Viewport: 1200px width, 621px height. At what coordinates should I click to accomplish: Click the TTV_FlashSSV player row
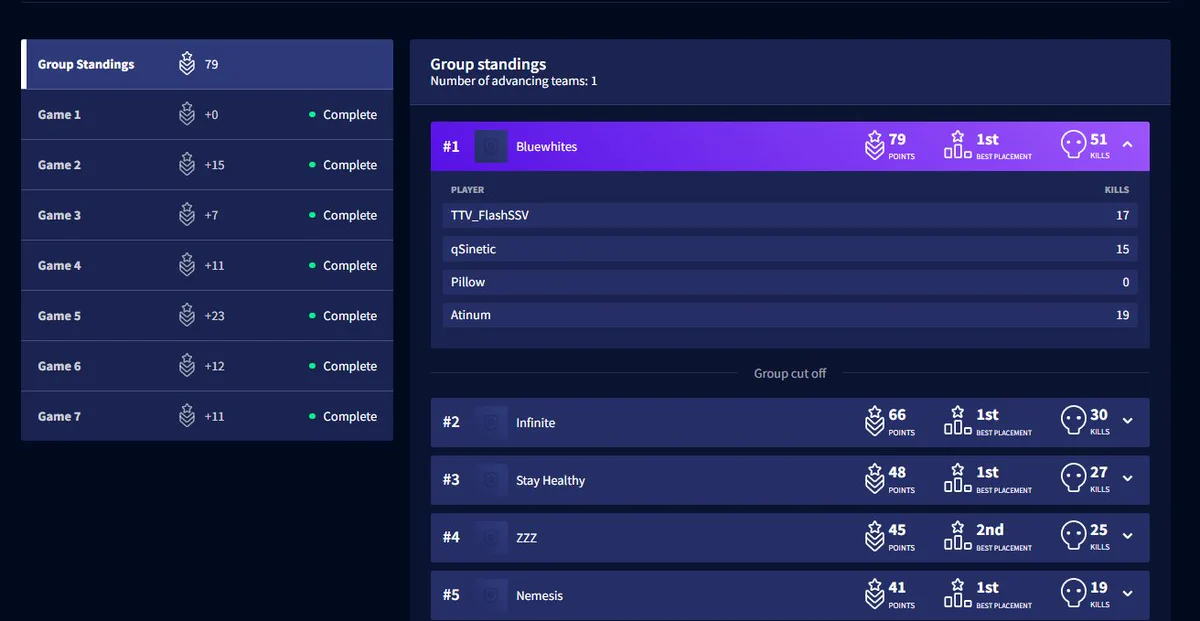tap(790, 215)
